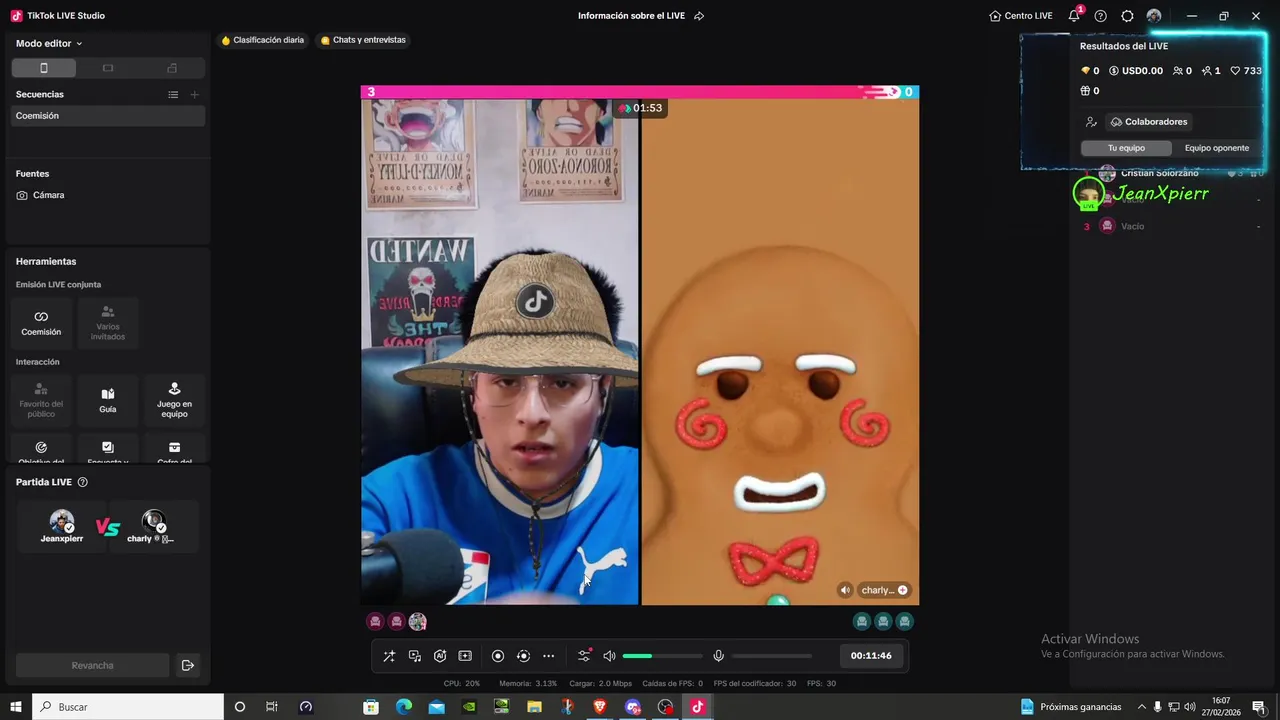Open the audio mixer settings icon
1280x720 pixels.
(x=584, y=656)
